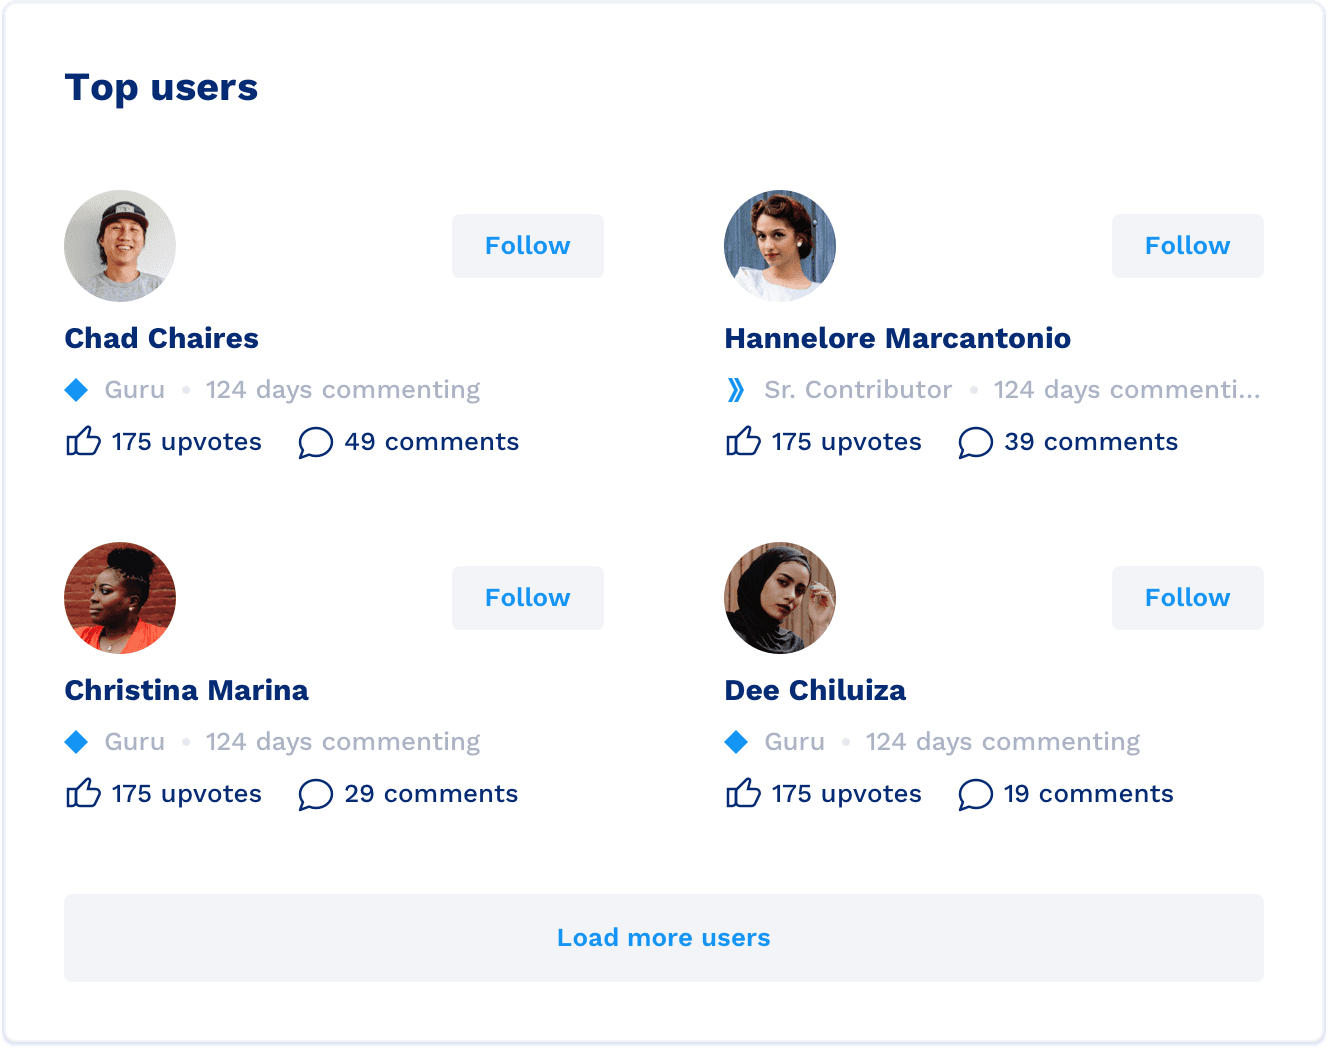
Task: Click Dee Chiluiza's thumbs-up upvotes icon
Action: (743, 793)
